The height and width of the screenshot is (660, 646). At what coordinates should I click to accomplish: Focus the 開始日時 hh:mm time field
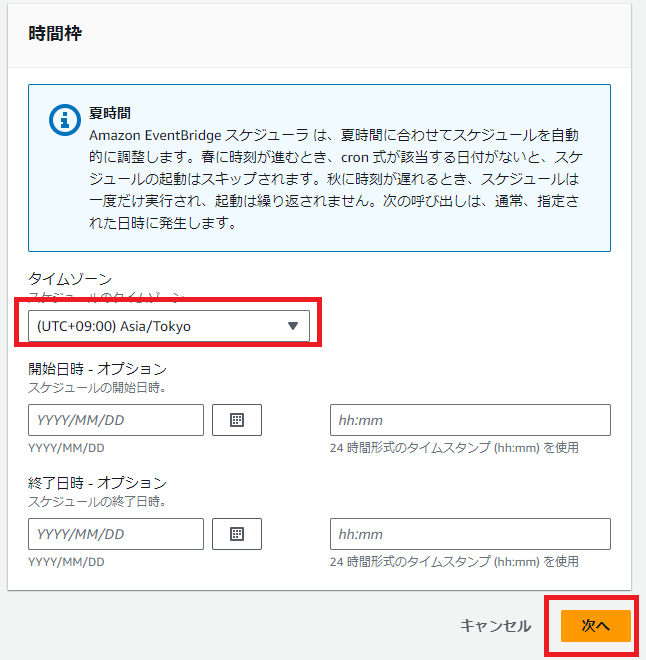pyautogui.click(x=470, y=420)
